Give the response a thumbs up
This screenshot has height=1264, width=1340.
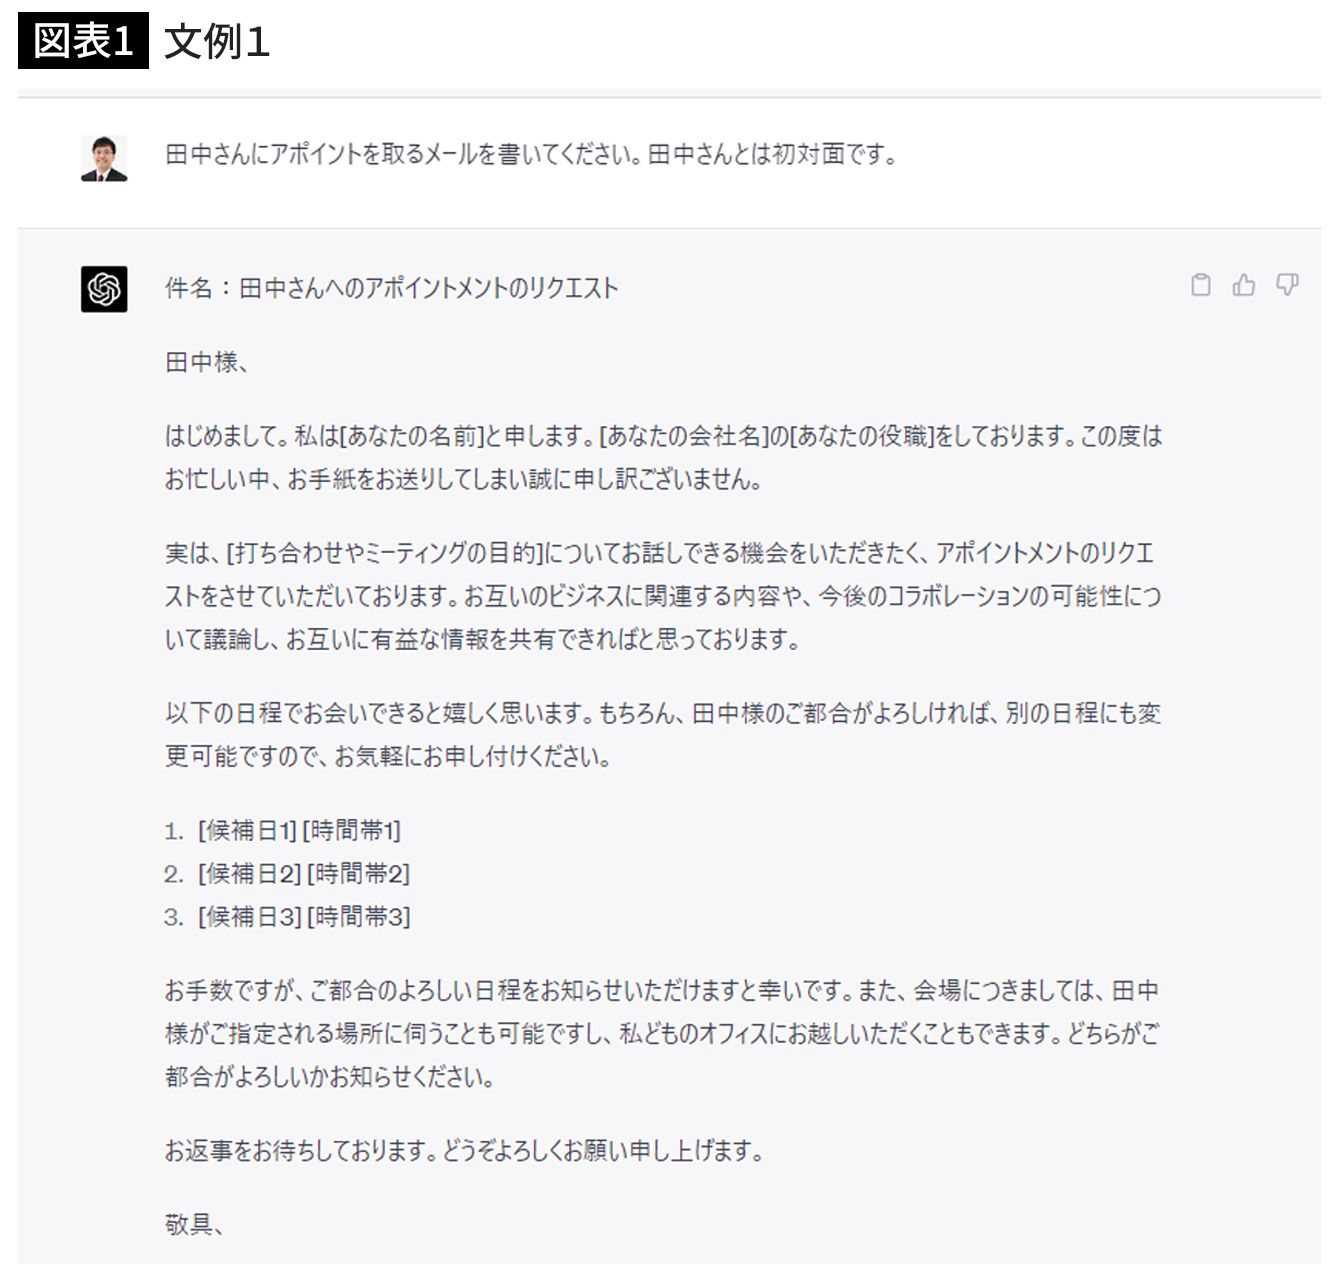coord(1243,285)
